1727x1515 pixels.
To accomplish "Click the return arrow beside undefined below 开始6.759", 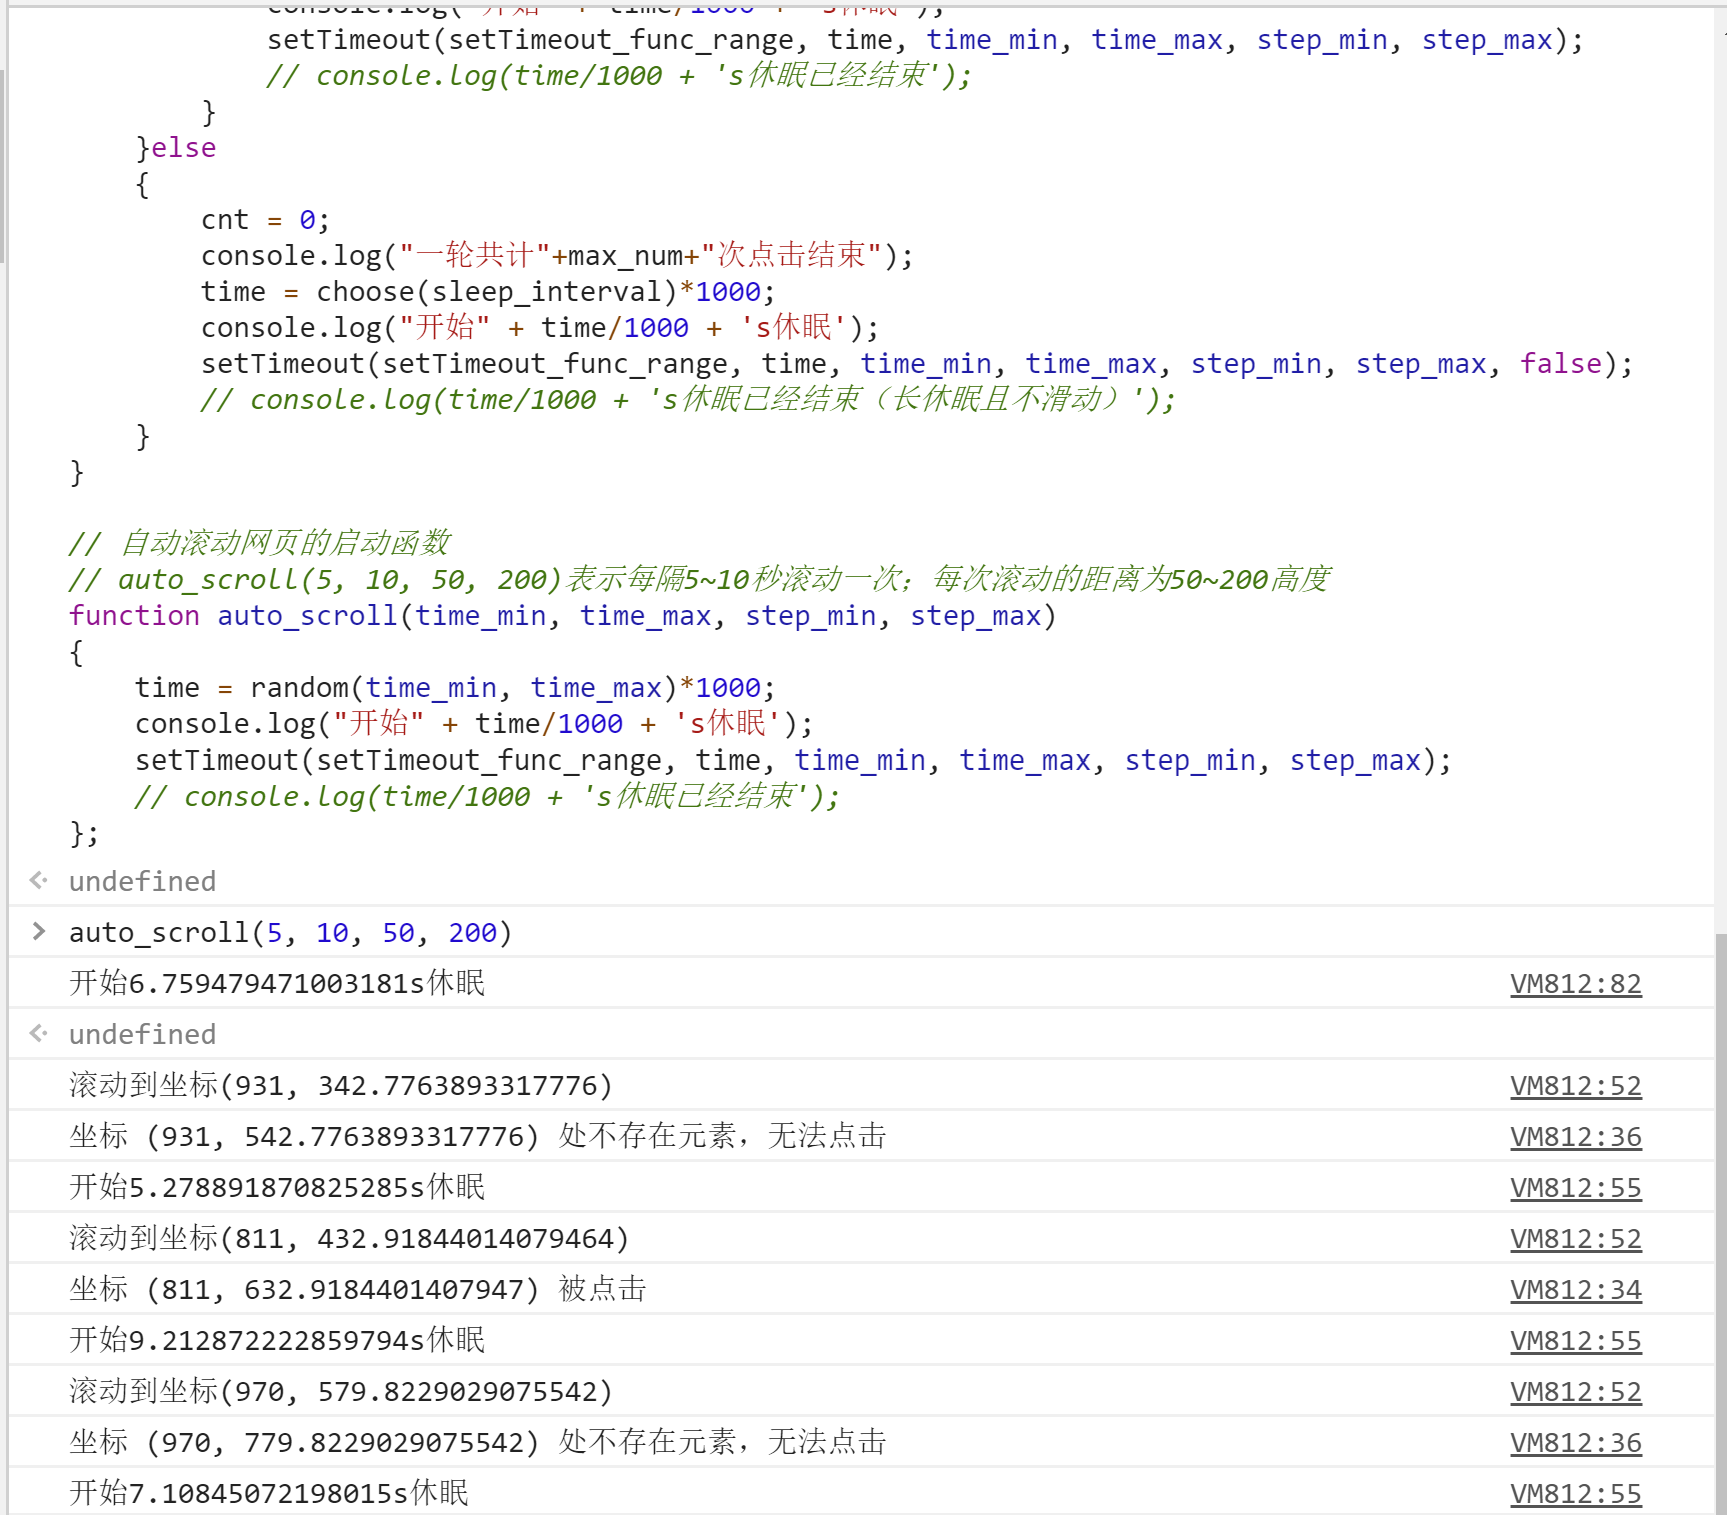I will [39, 1034].
